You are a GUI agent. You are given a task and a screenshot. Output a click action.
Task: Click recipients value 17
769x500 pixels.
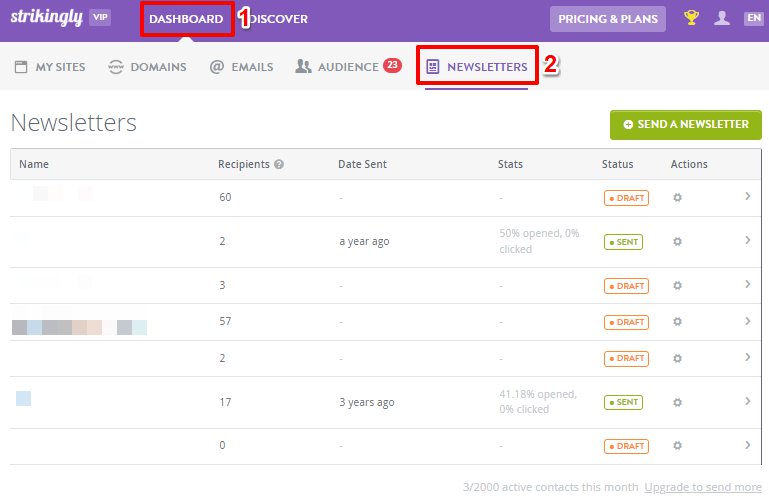pyautogui.click(x=225, y=402)
